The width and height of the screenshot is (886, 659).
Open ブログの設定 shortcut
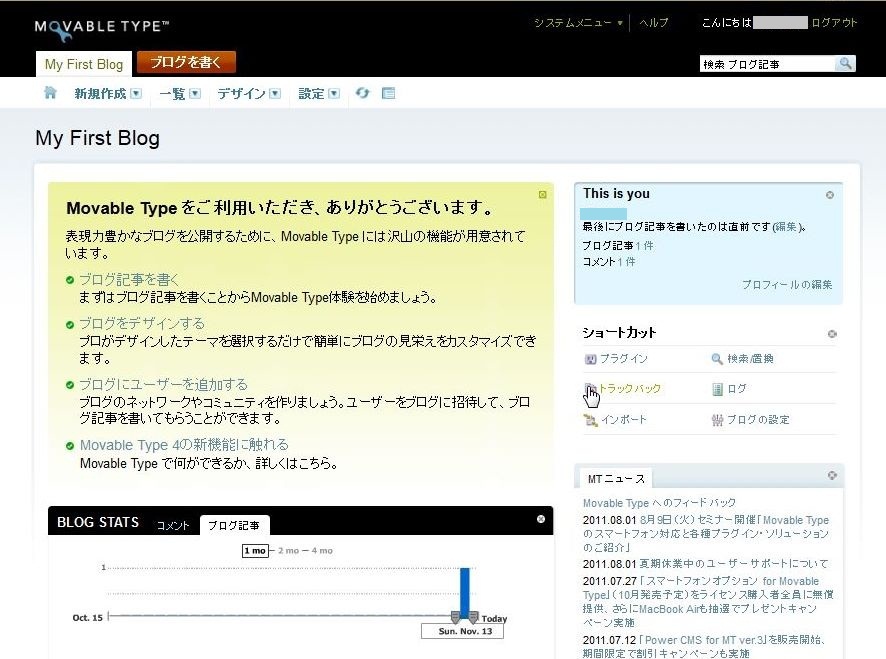coord(750,419)
